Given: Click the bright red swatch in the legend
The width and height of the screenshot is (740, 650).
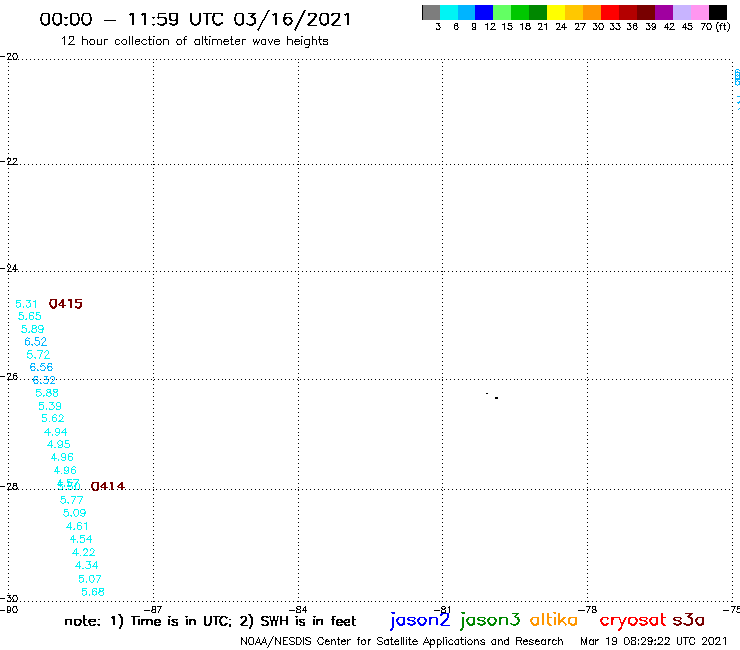Looking at the screenshot, I should coord(610,12).
